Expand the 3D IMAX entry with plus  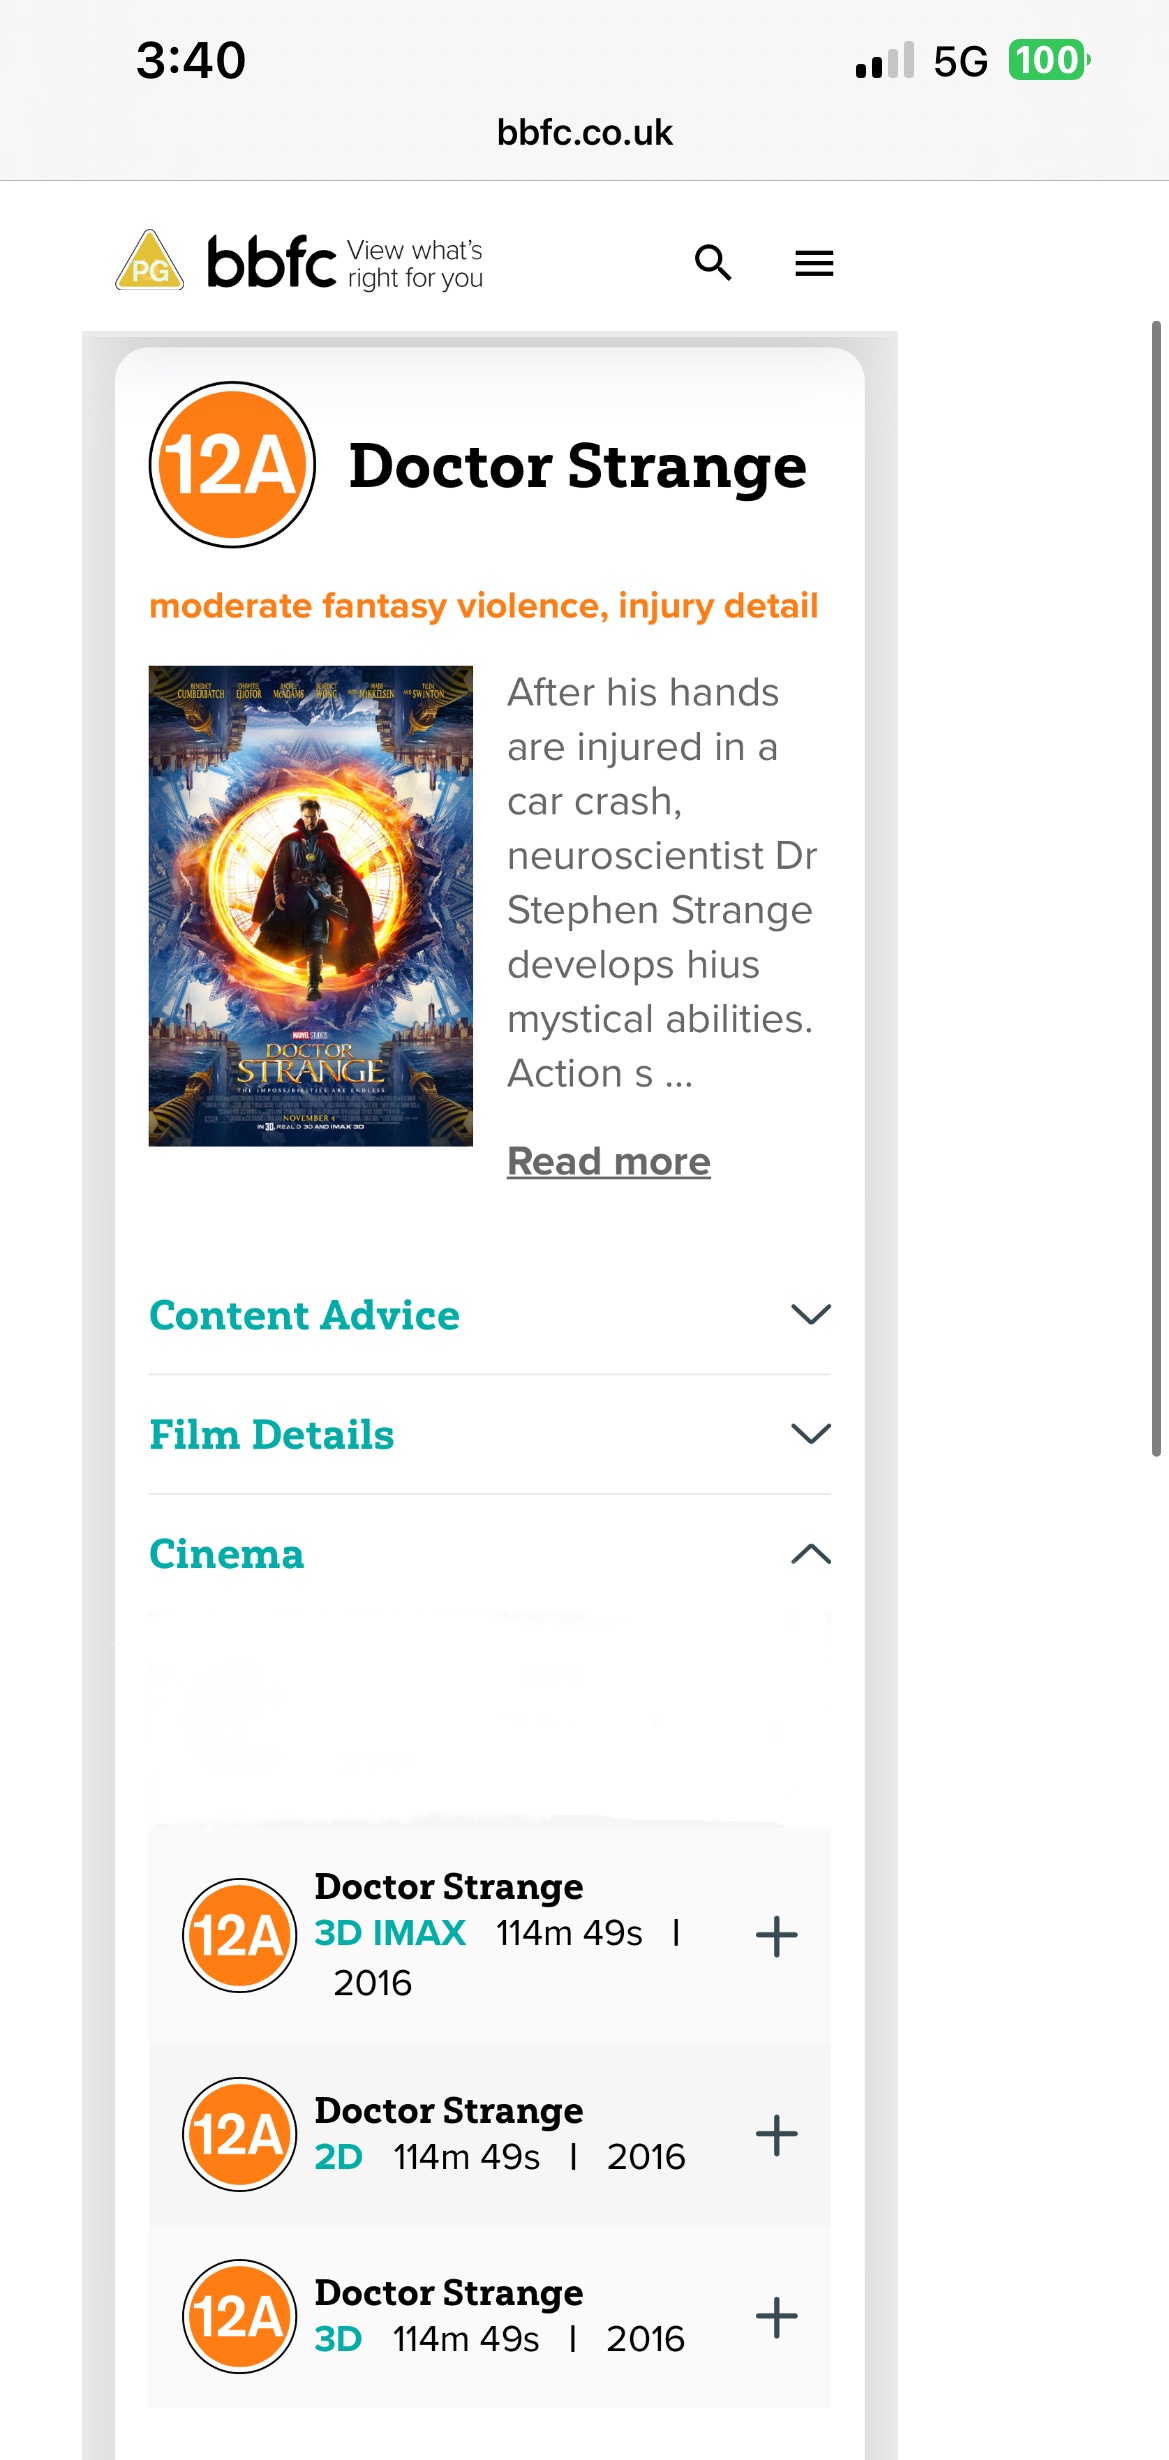(x=777, y=1936)
